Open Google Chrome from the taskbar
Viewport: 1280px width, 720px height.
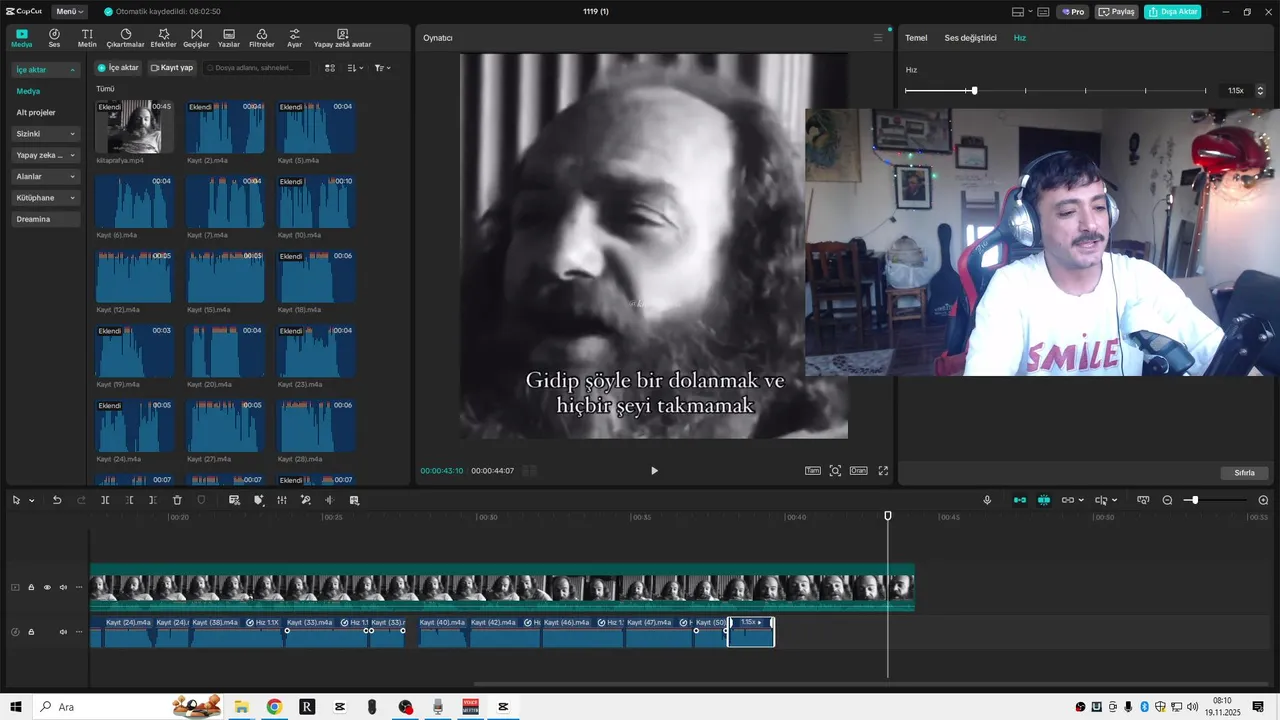pos(274,707)
